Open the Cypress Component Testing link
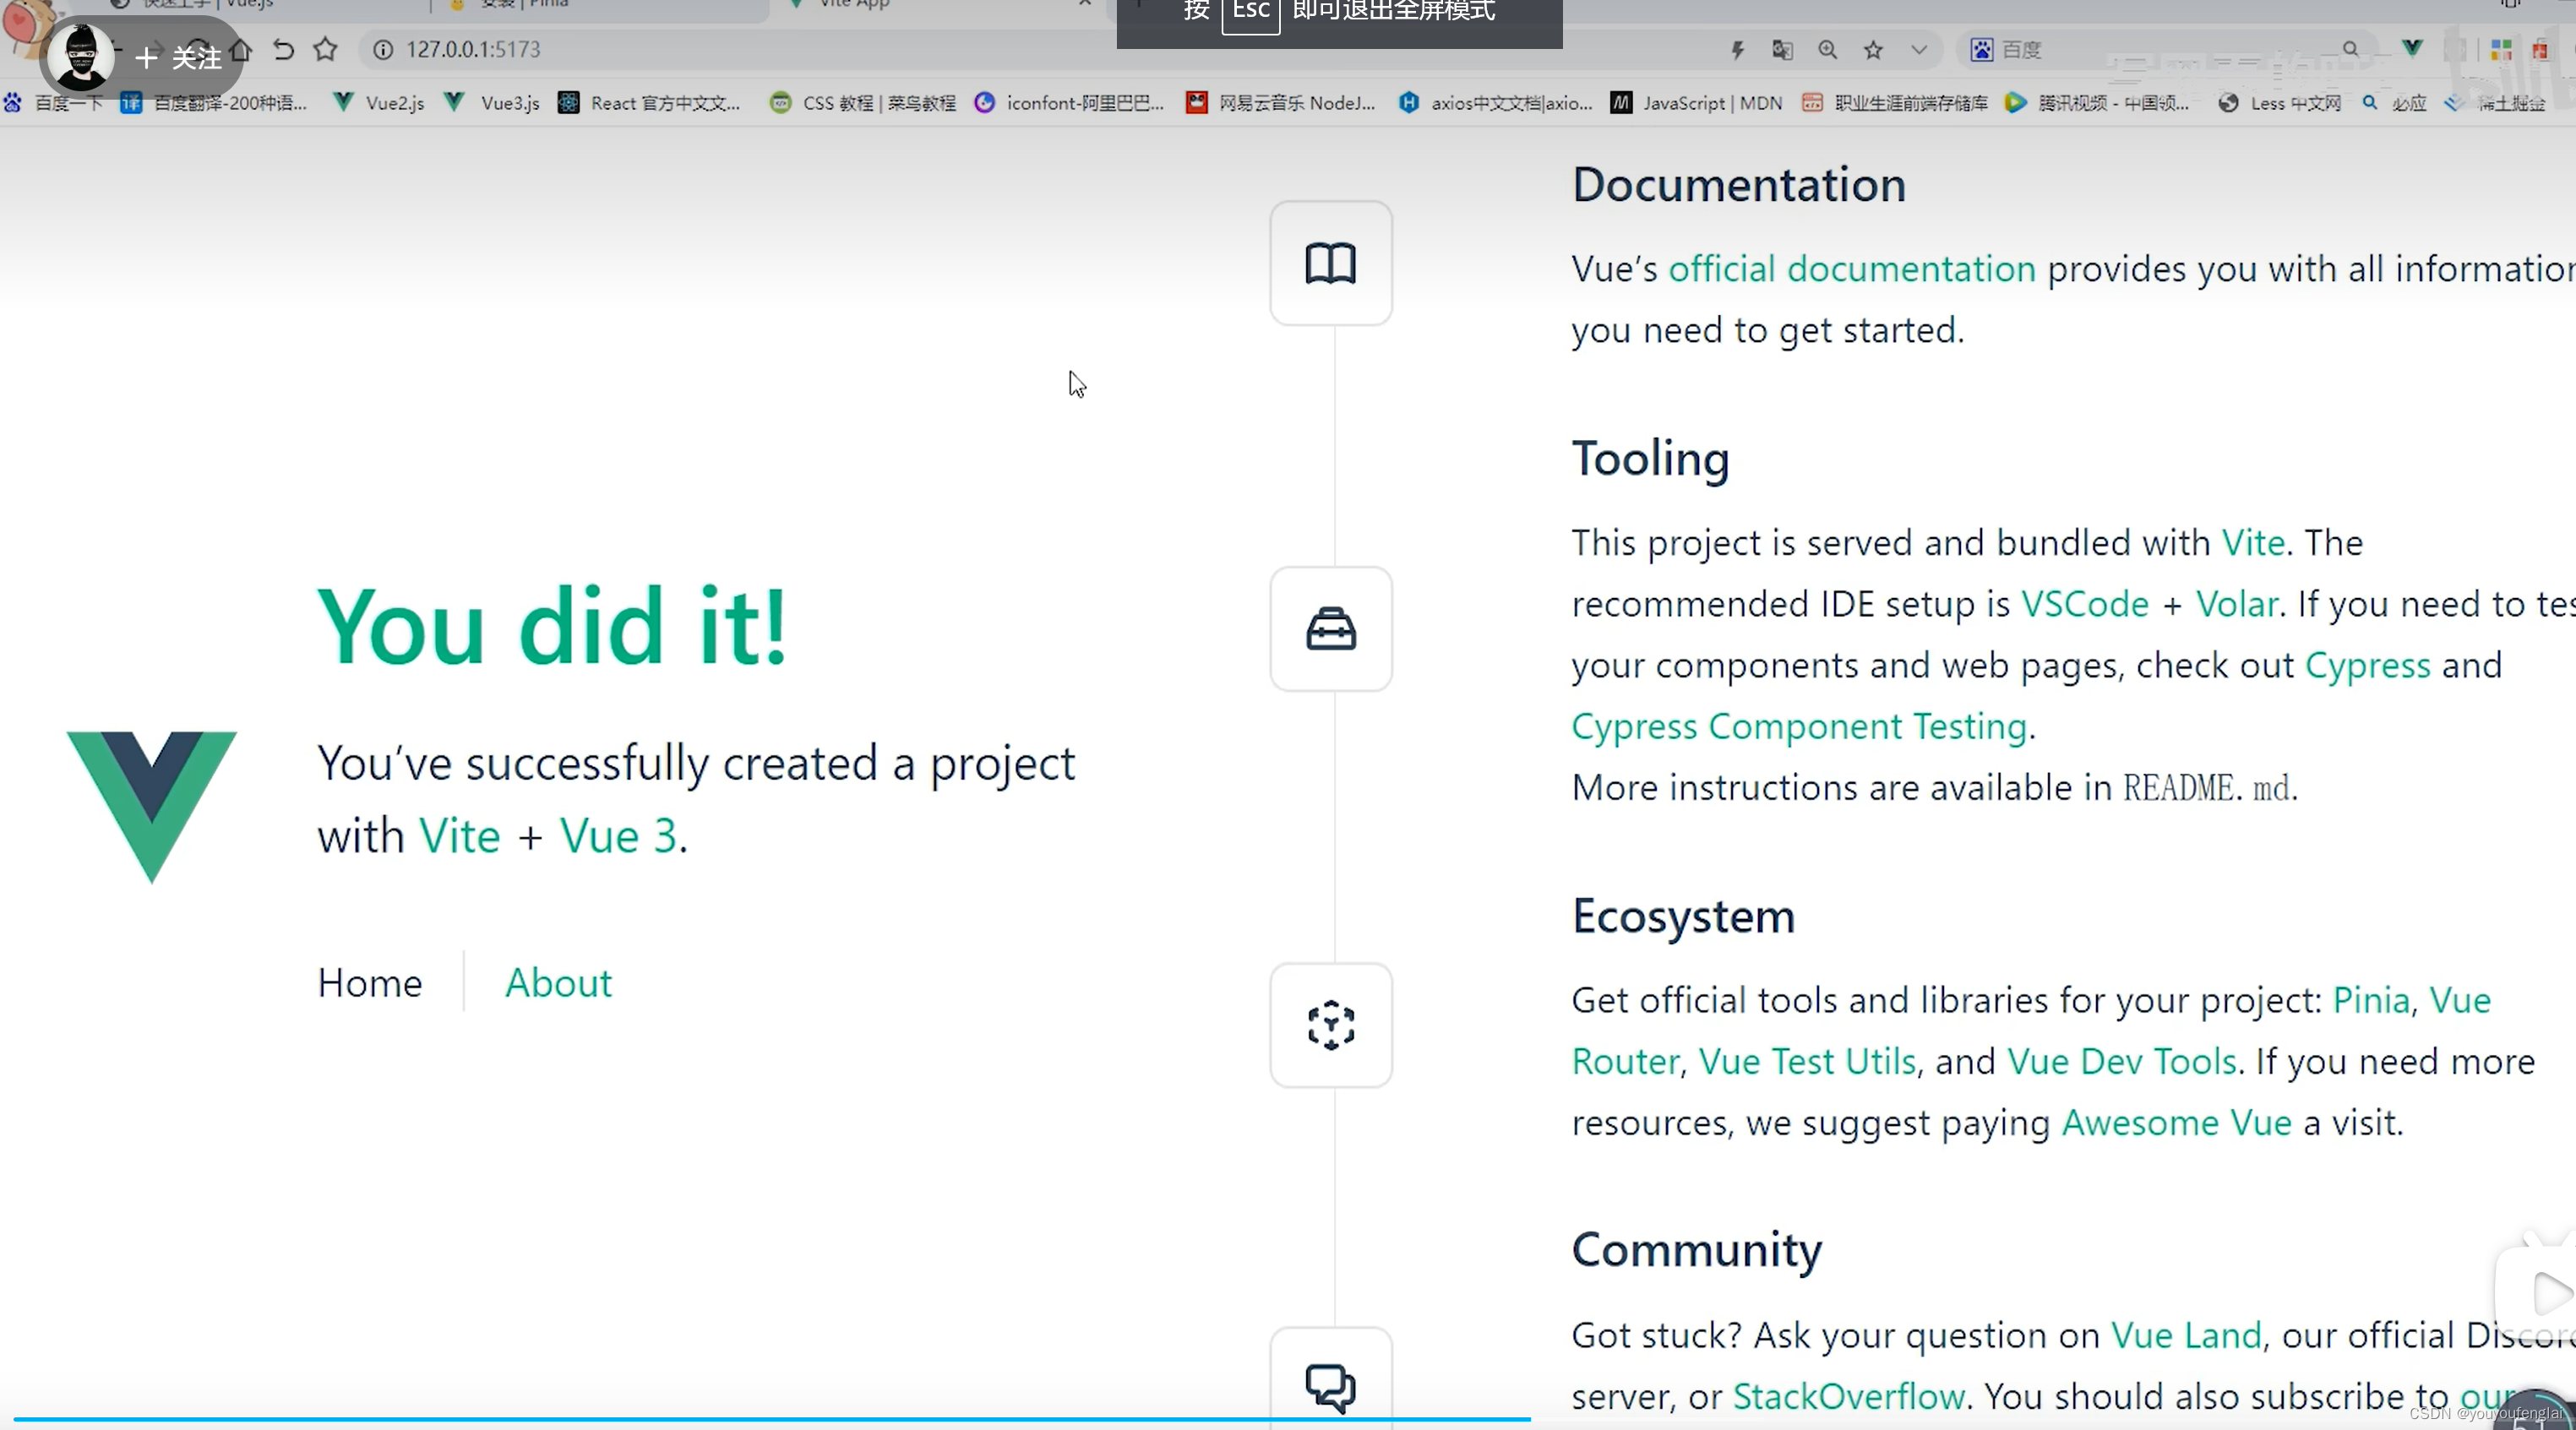 [x=1799, y=726]
